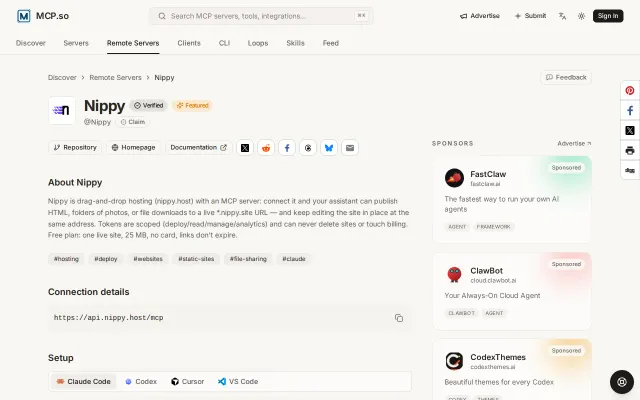Click the Facebook side share icon
Image resolution: width=640 pixels, height=400 pixels.
click(630, 111)
